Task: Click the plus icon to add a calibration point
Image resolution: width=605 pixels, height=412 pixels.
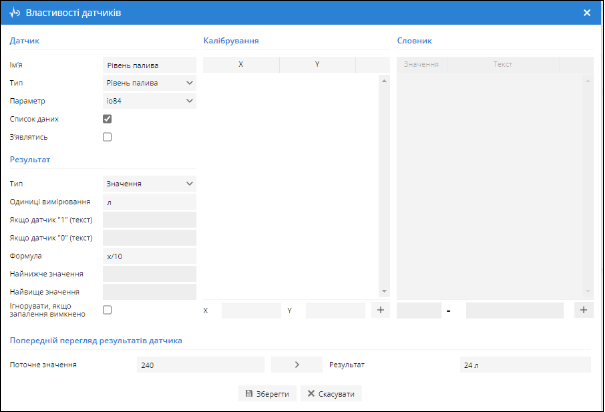Action: (380, 310)
